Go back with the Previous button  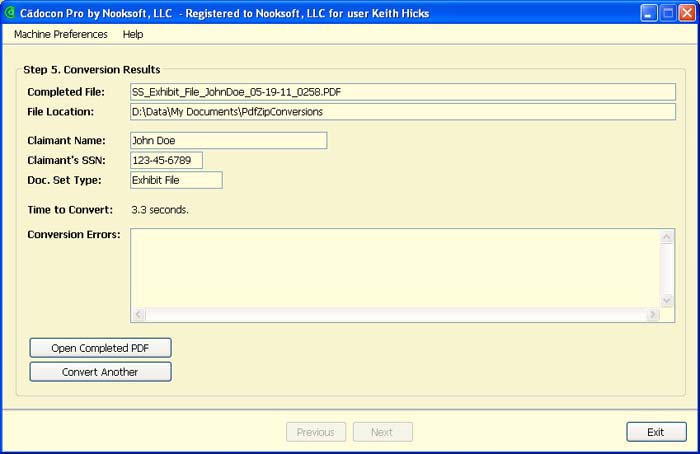[x=316, y=432]
